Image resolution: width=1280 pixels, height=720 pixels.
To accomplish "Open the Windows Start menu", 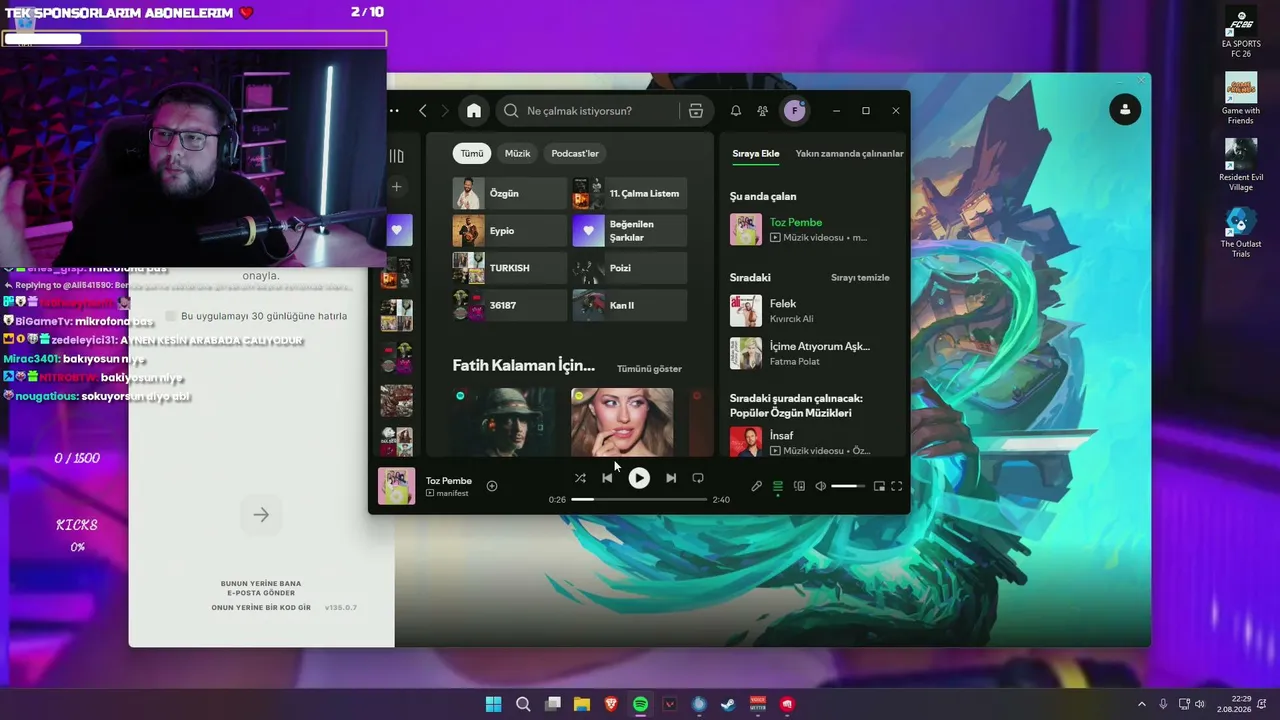I will [493, 704].
